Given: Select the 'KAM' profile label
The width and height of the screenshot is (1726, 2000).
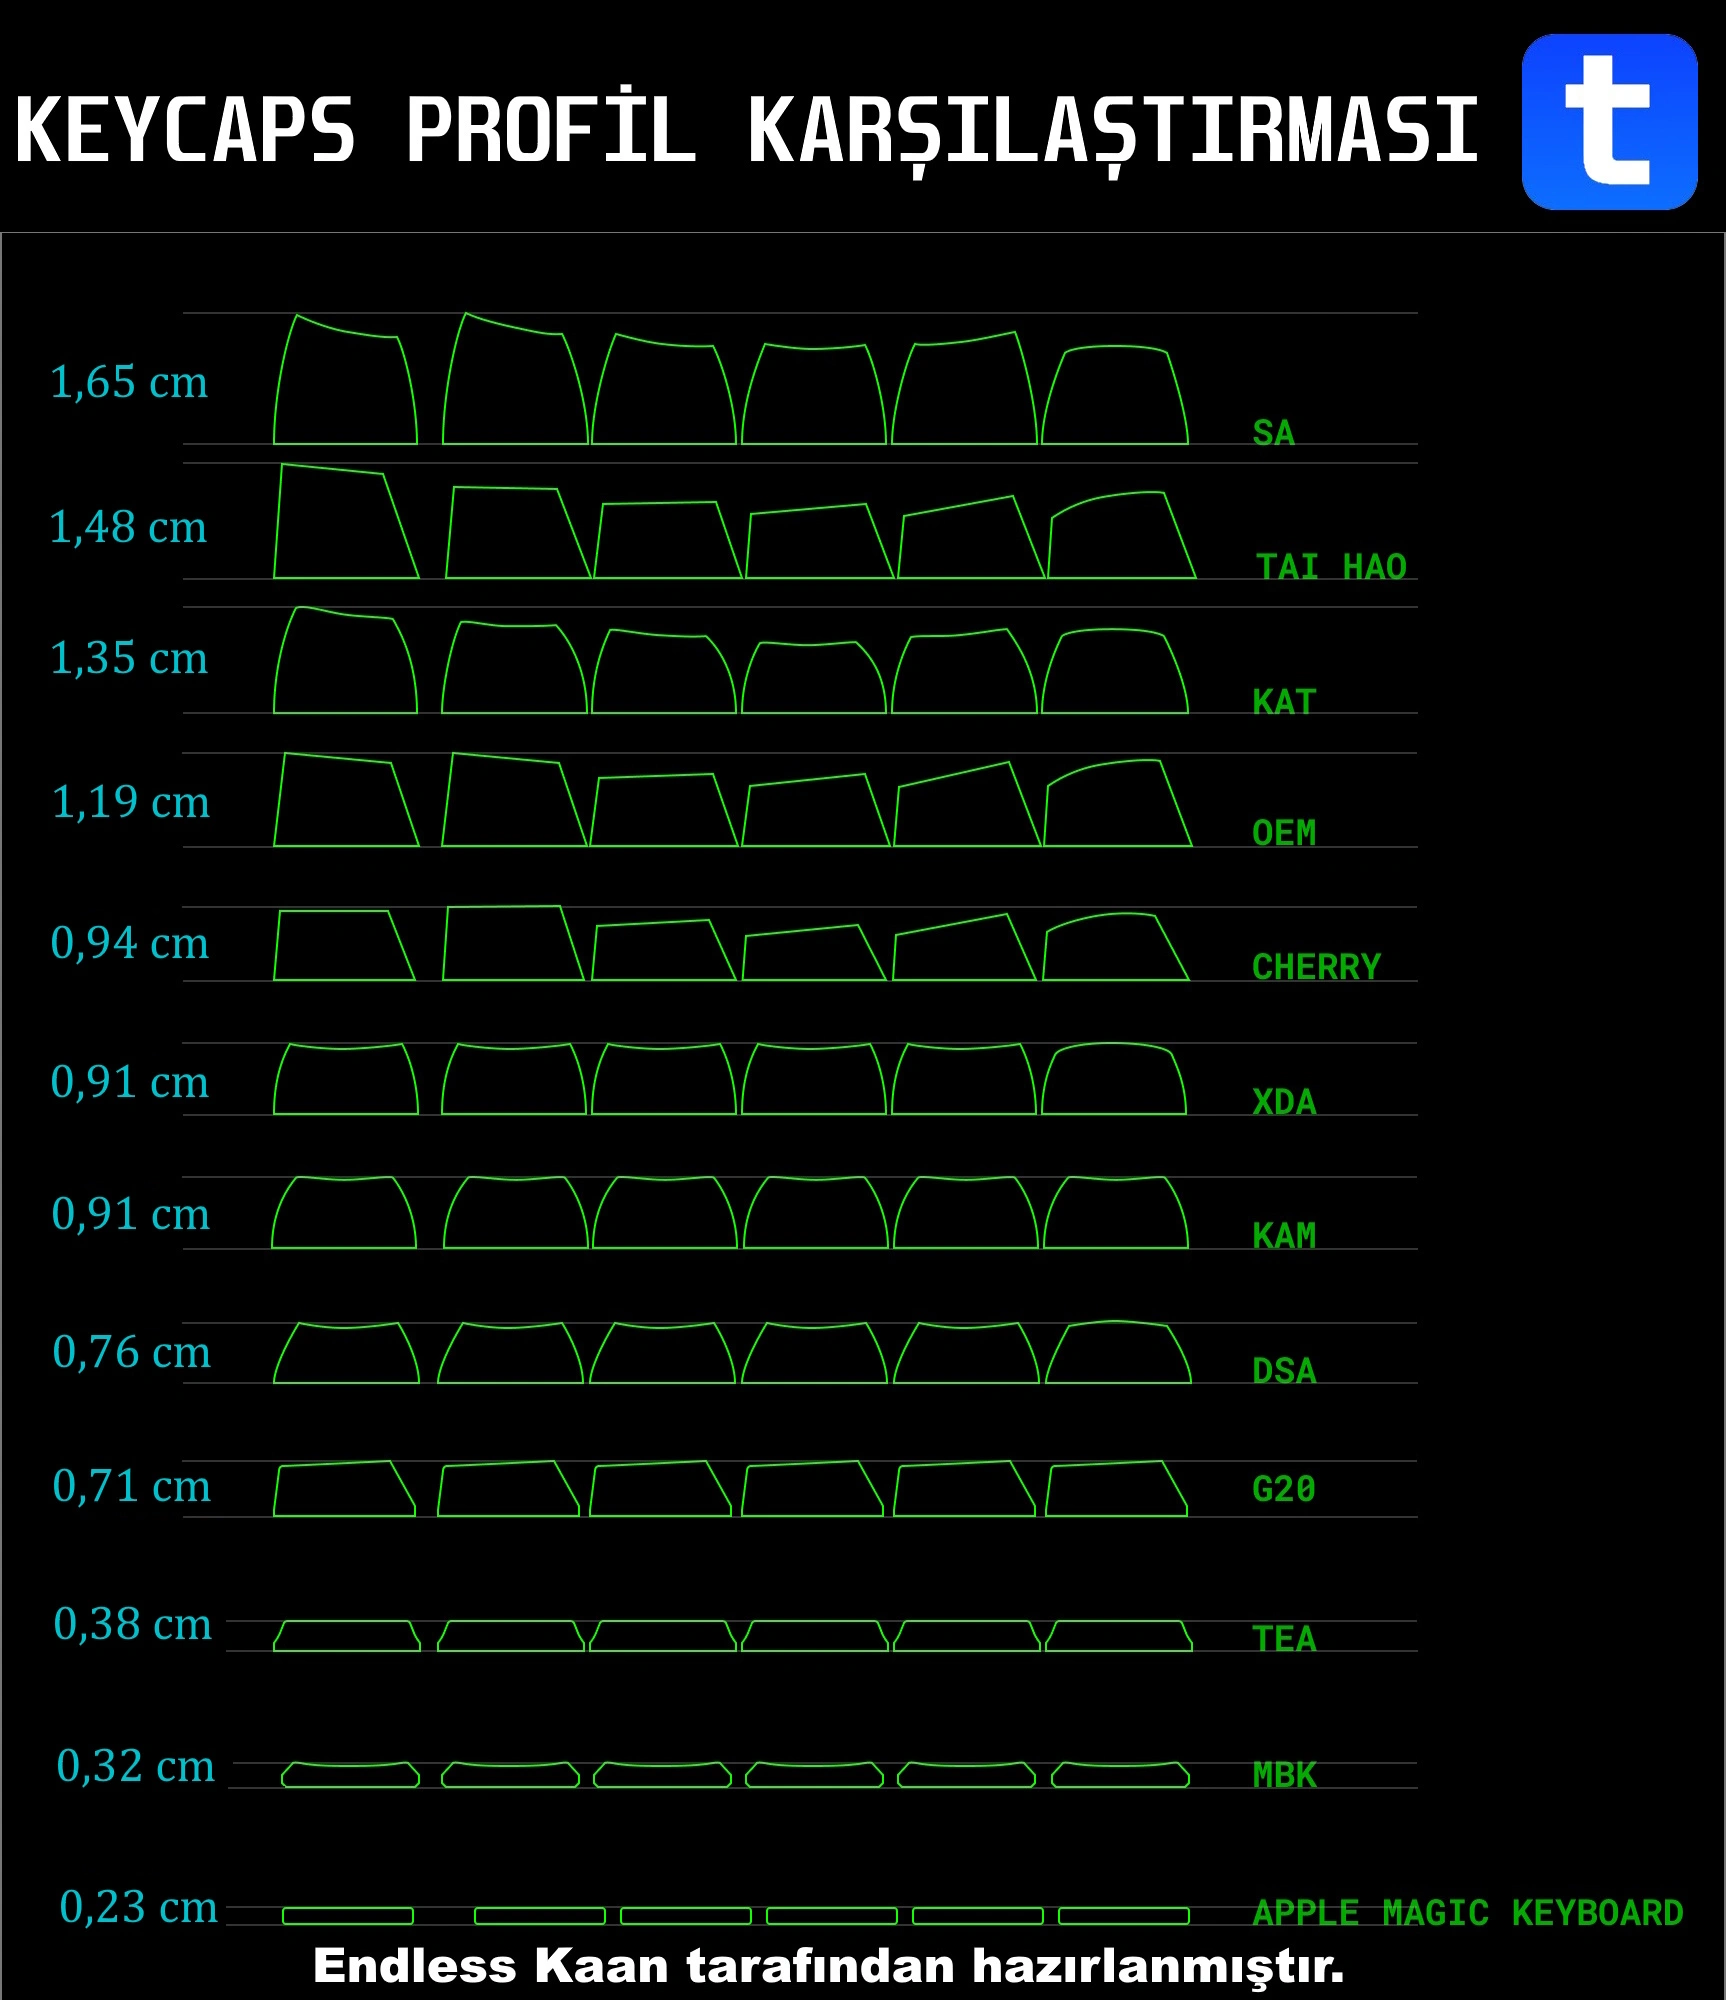Looking at the screenshot, I should coord(1284,1236).
